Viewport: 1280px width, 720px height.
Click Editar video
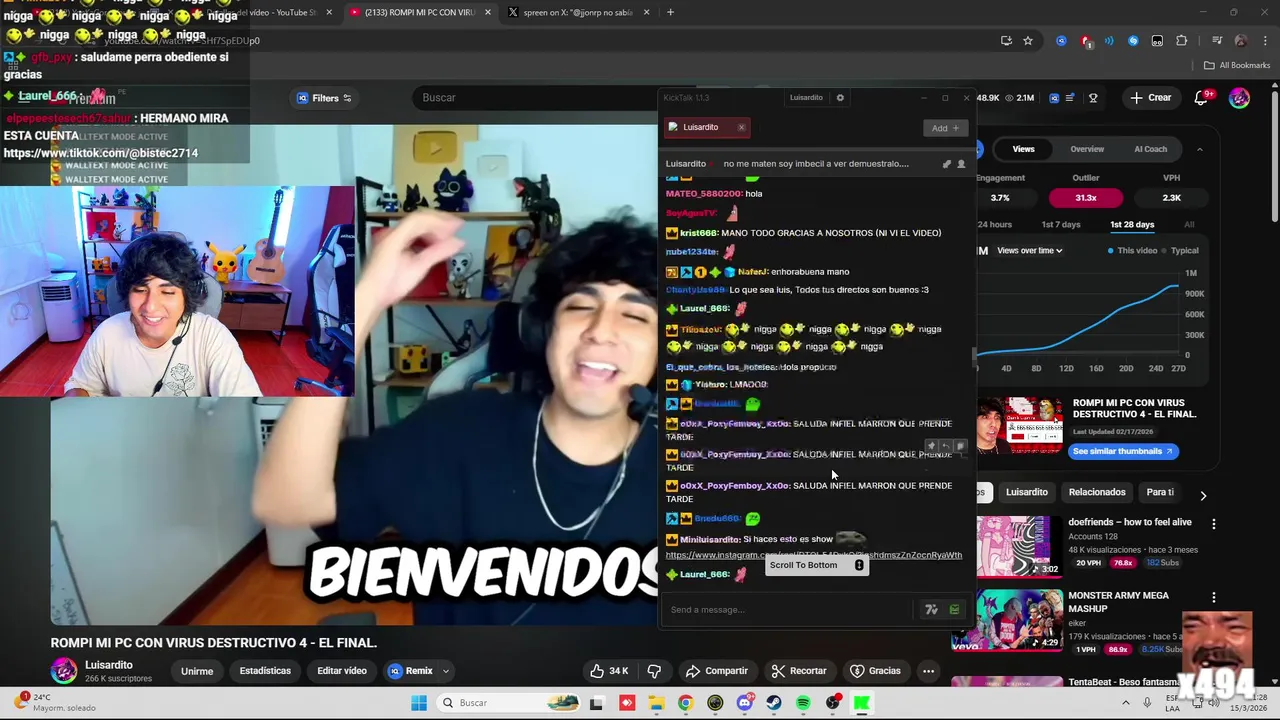tap(342, 671)
